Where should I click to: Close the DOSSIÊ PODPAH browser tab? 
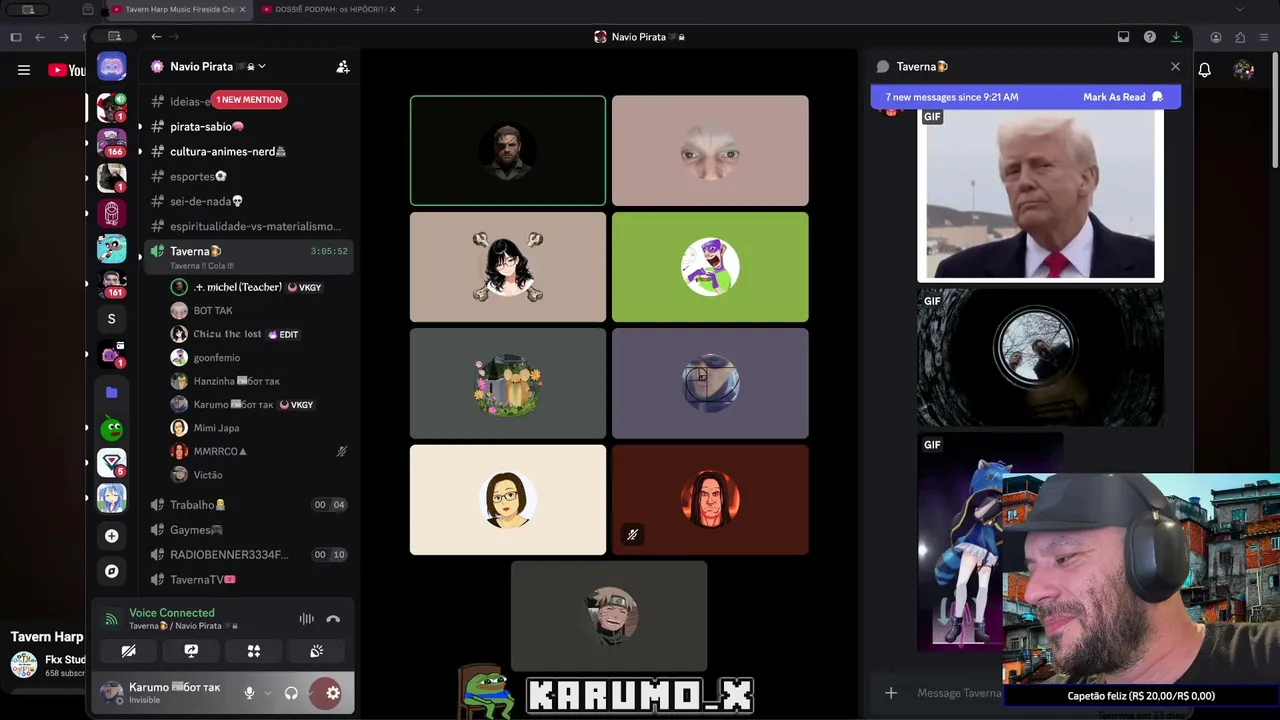click(x=392, y=9)
